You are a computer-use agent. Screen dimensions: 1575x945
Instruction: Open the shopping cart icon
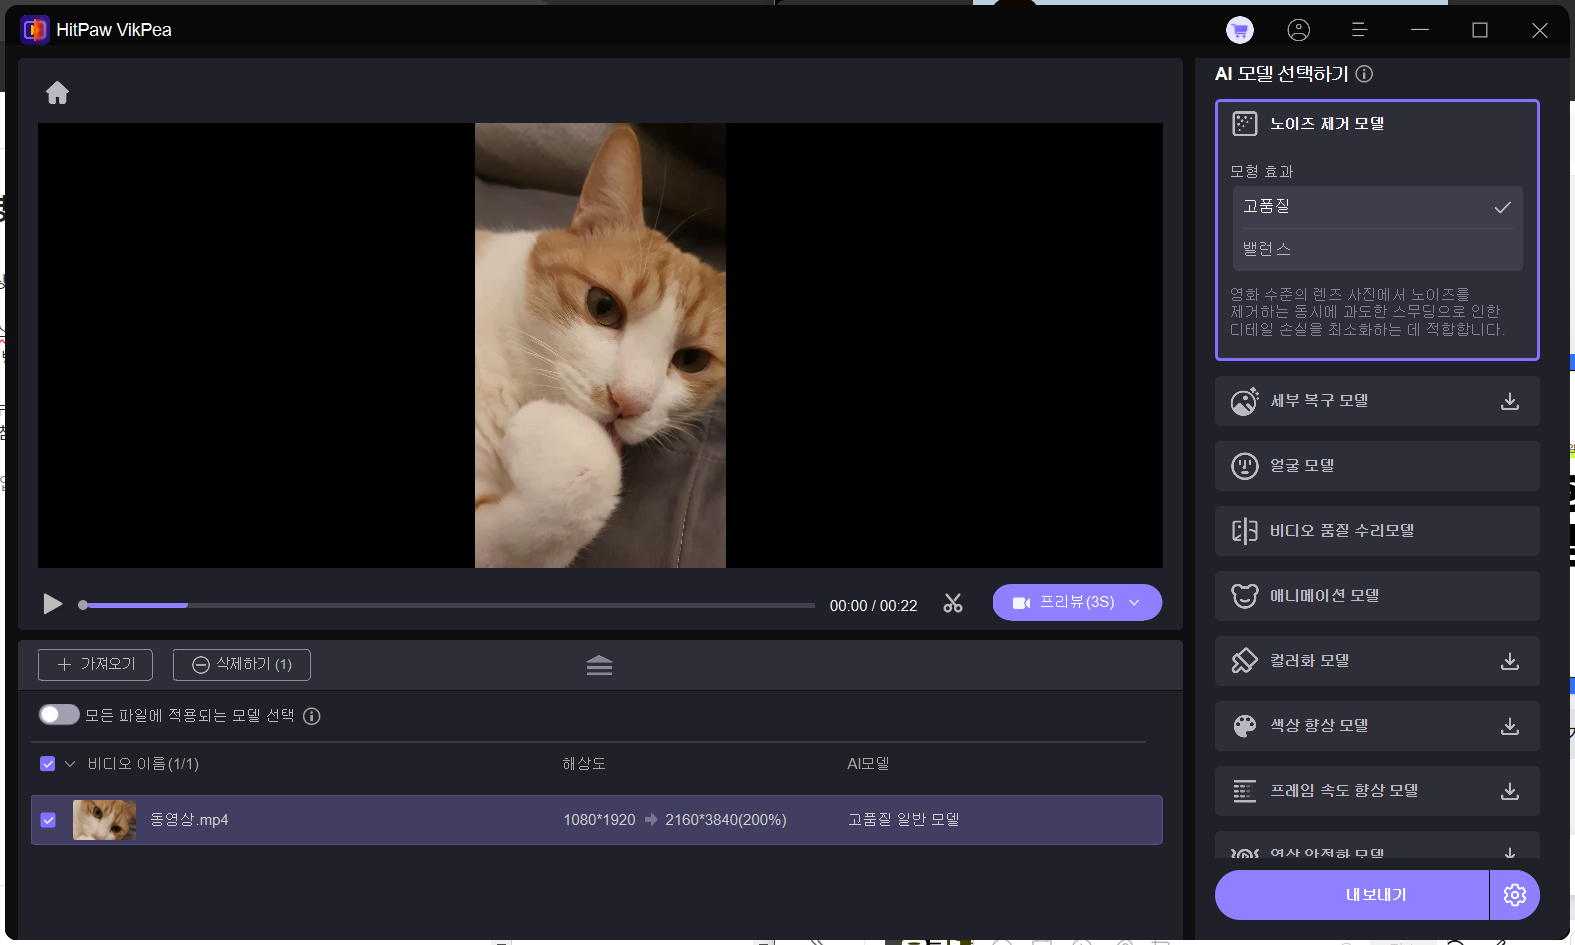click(1239, 30)
